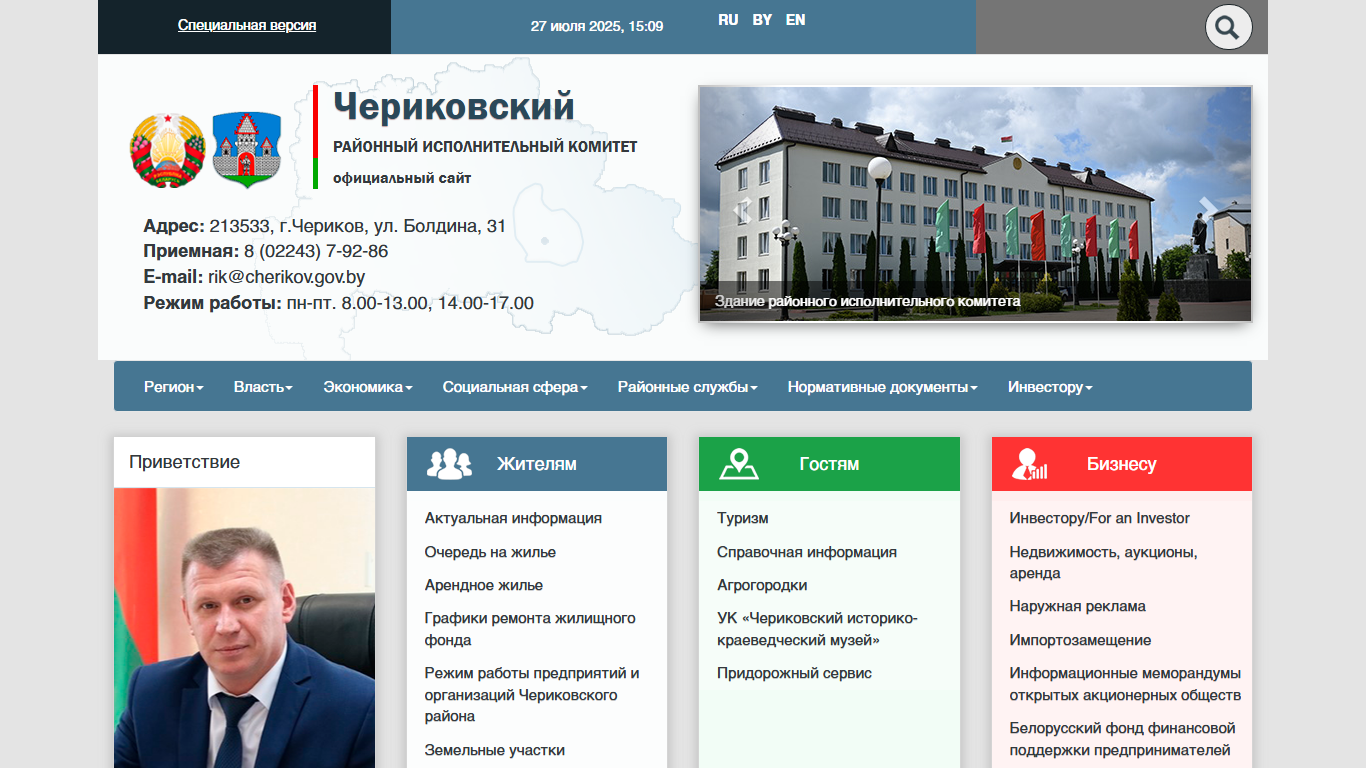
Task: Expand the Экономика dropdown menu
Action: pos(368,387)
